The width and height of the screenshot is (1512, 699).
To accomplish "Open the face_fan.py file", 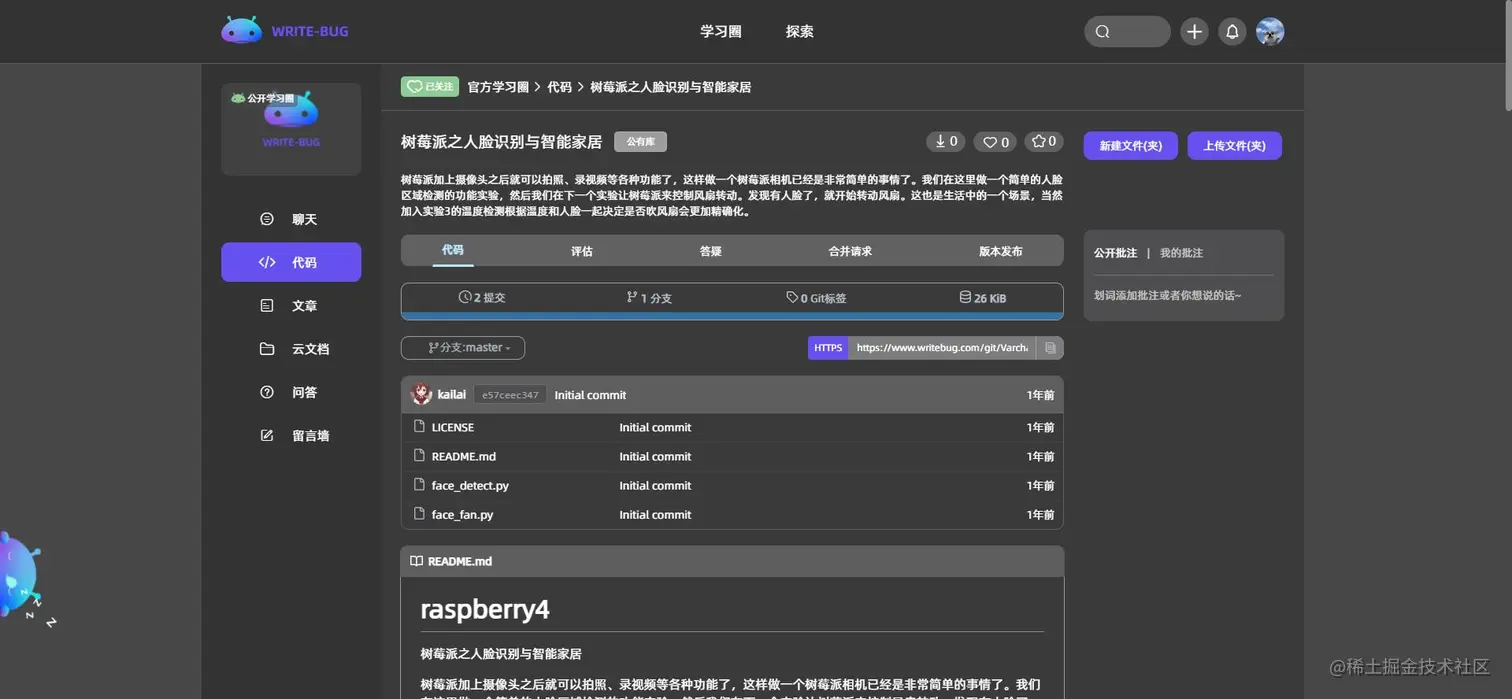I will click(x=462, y=514).
